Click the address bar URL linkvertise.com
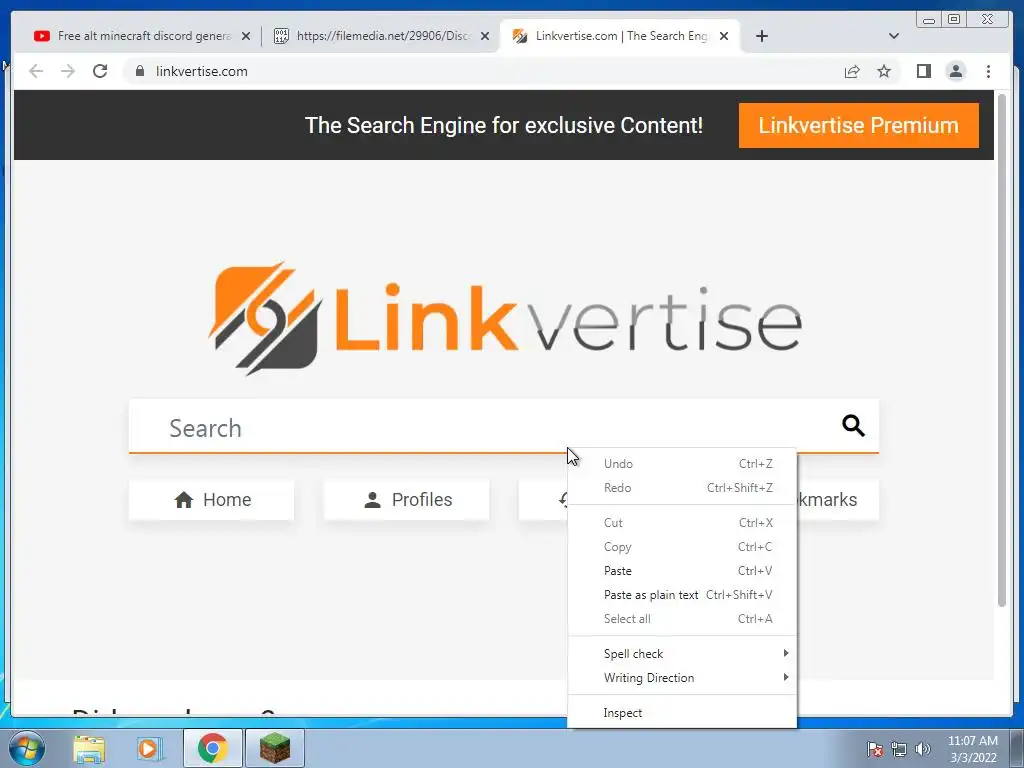The width and height of the screenshot is (1024, 768). tap(202, 71)
